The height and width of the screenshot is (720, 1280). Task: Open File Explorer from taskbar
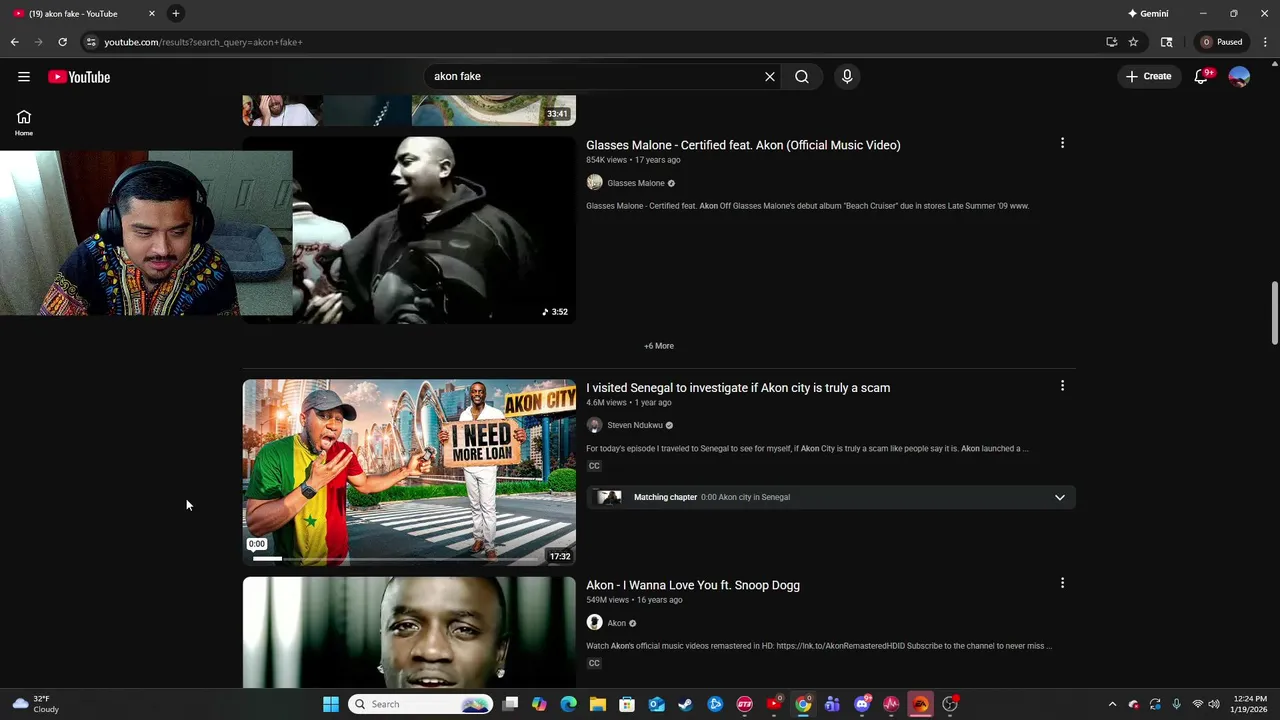597,704
